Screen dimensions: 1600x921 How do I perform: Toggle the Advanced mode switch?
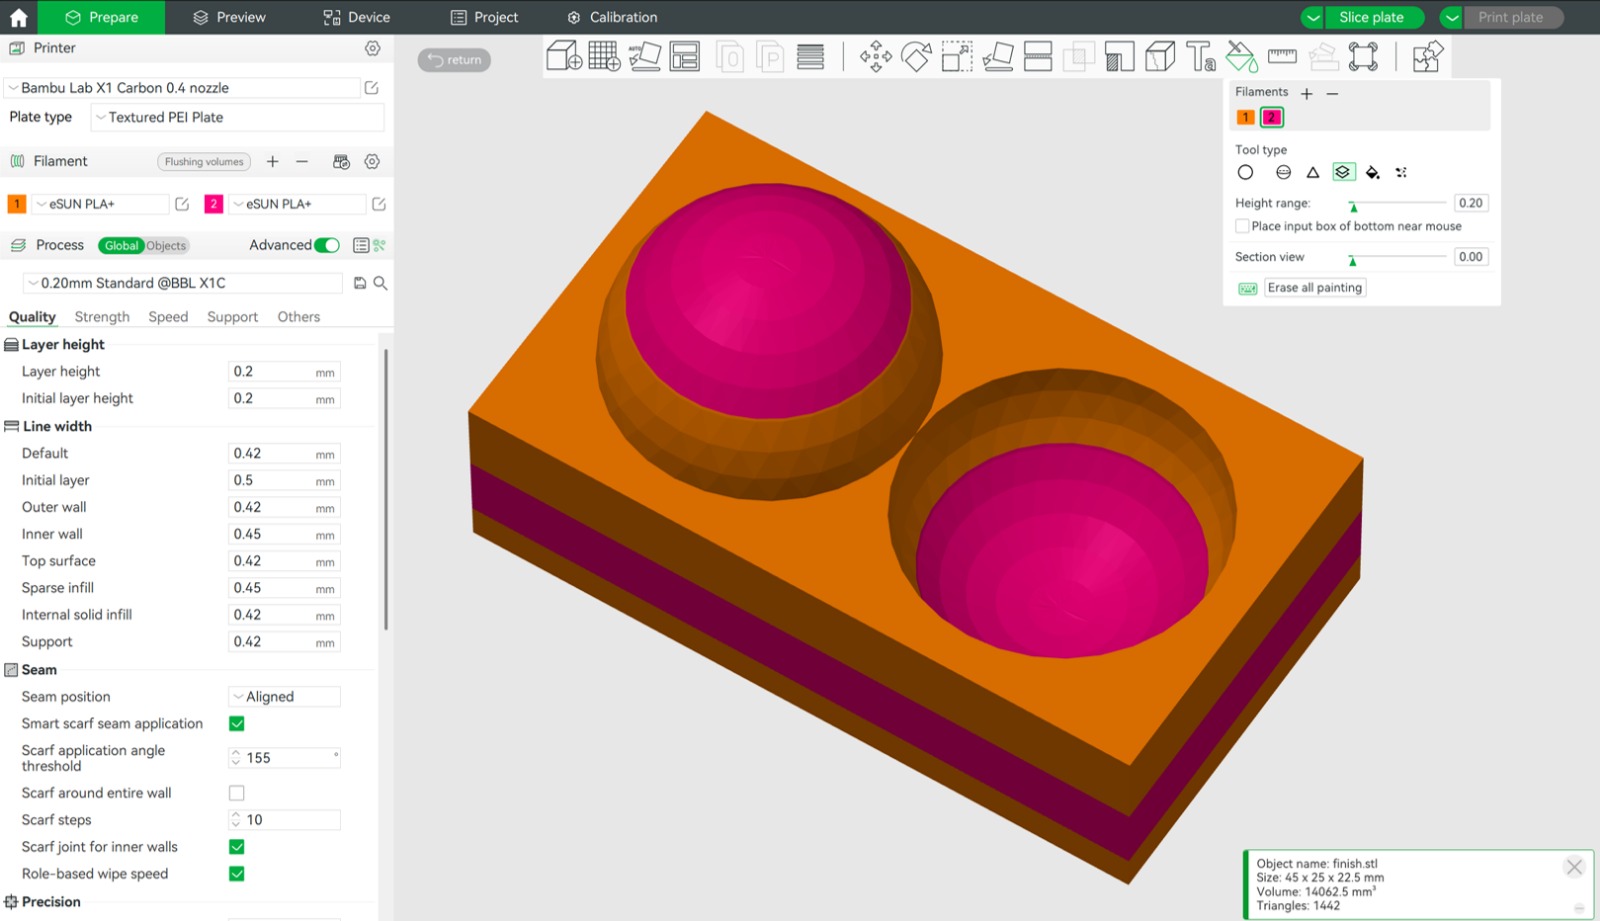pos(327,245)
